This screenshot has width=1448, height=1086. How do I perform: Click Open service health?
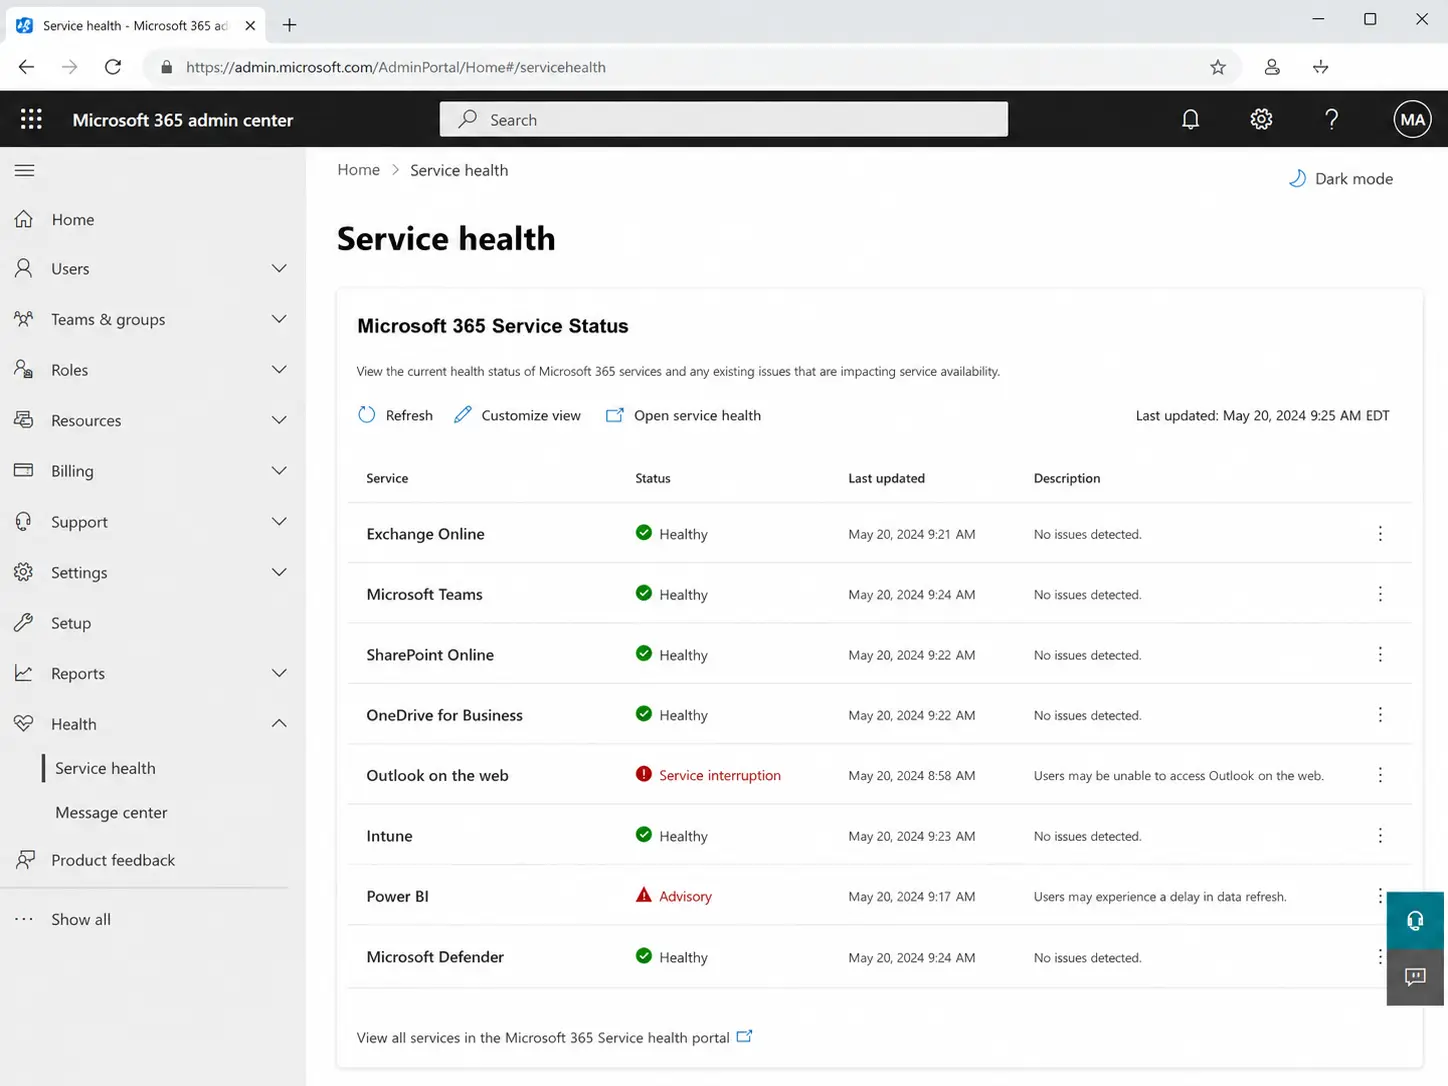click(x=683, y=415)
